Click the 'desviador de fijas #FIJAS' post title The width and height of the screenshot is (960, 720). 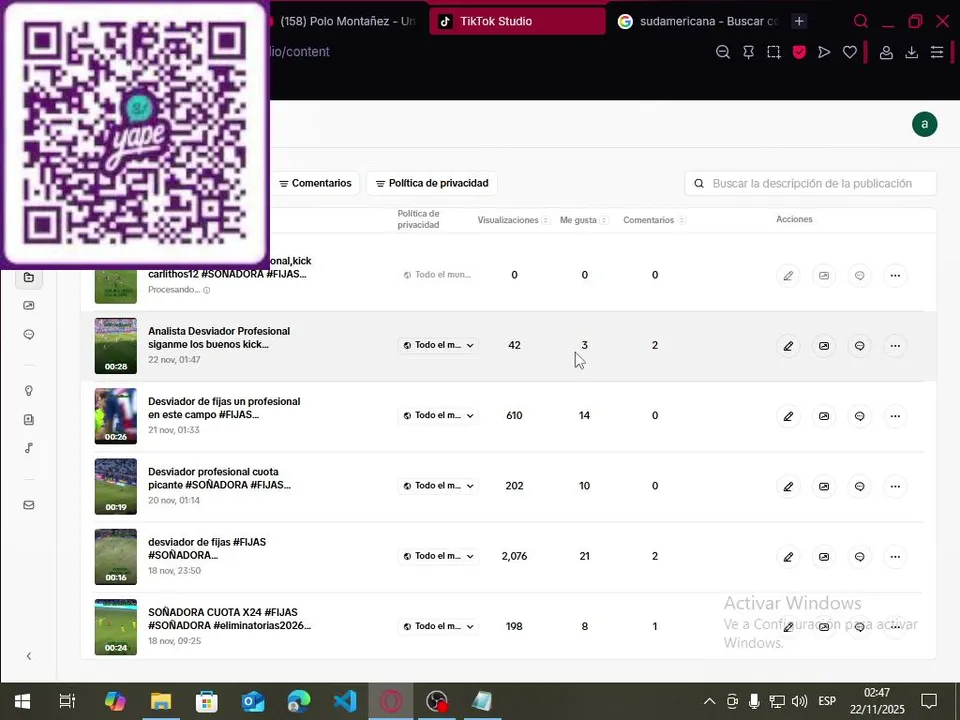tap(207, 549)
